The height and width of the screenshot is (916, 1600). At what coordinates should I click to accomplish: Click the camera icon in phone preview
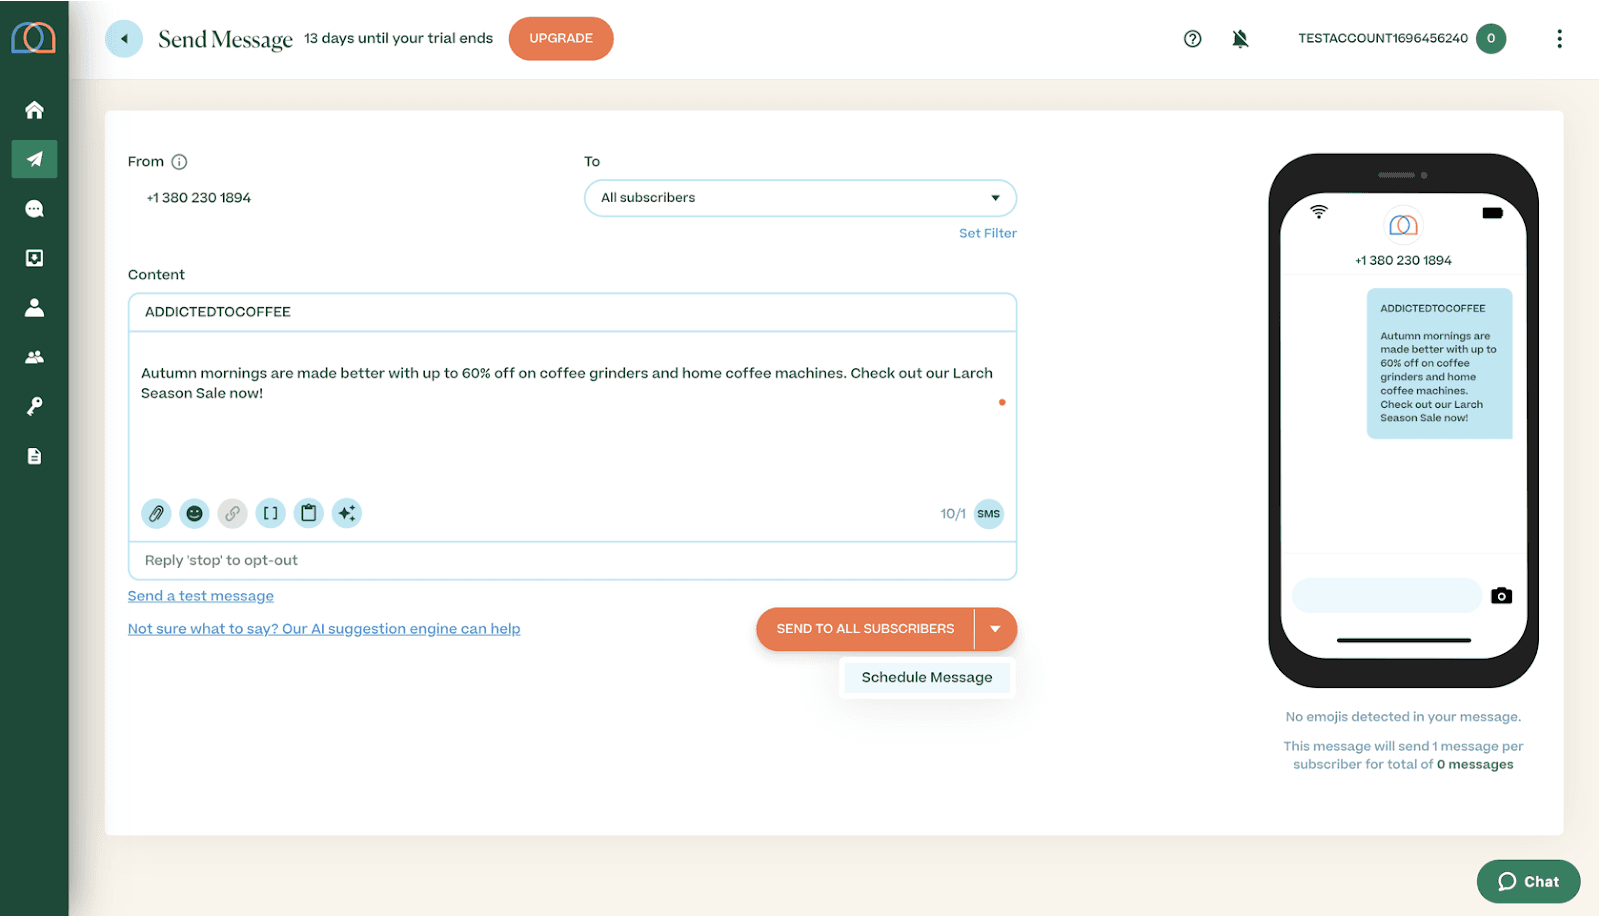(x=1501, y=596)
